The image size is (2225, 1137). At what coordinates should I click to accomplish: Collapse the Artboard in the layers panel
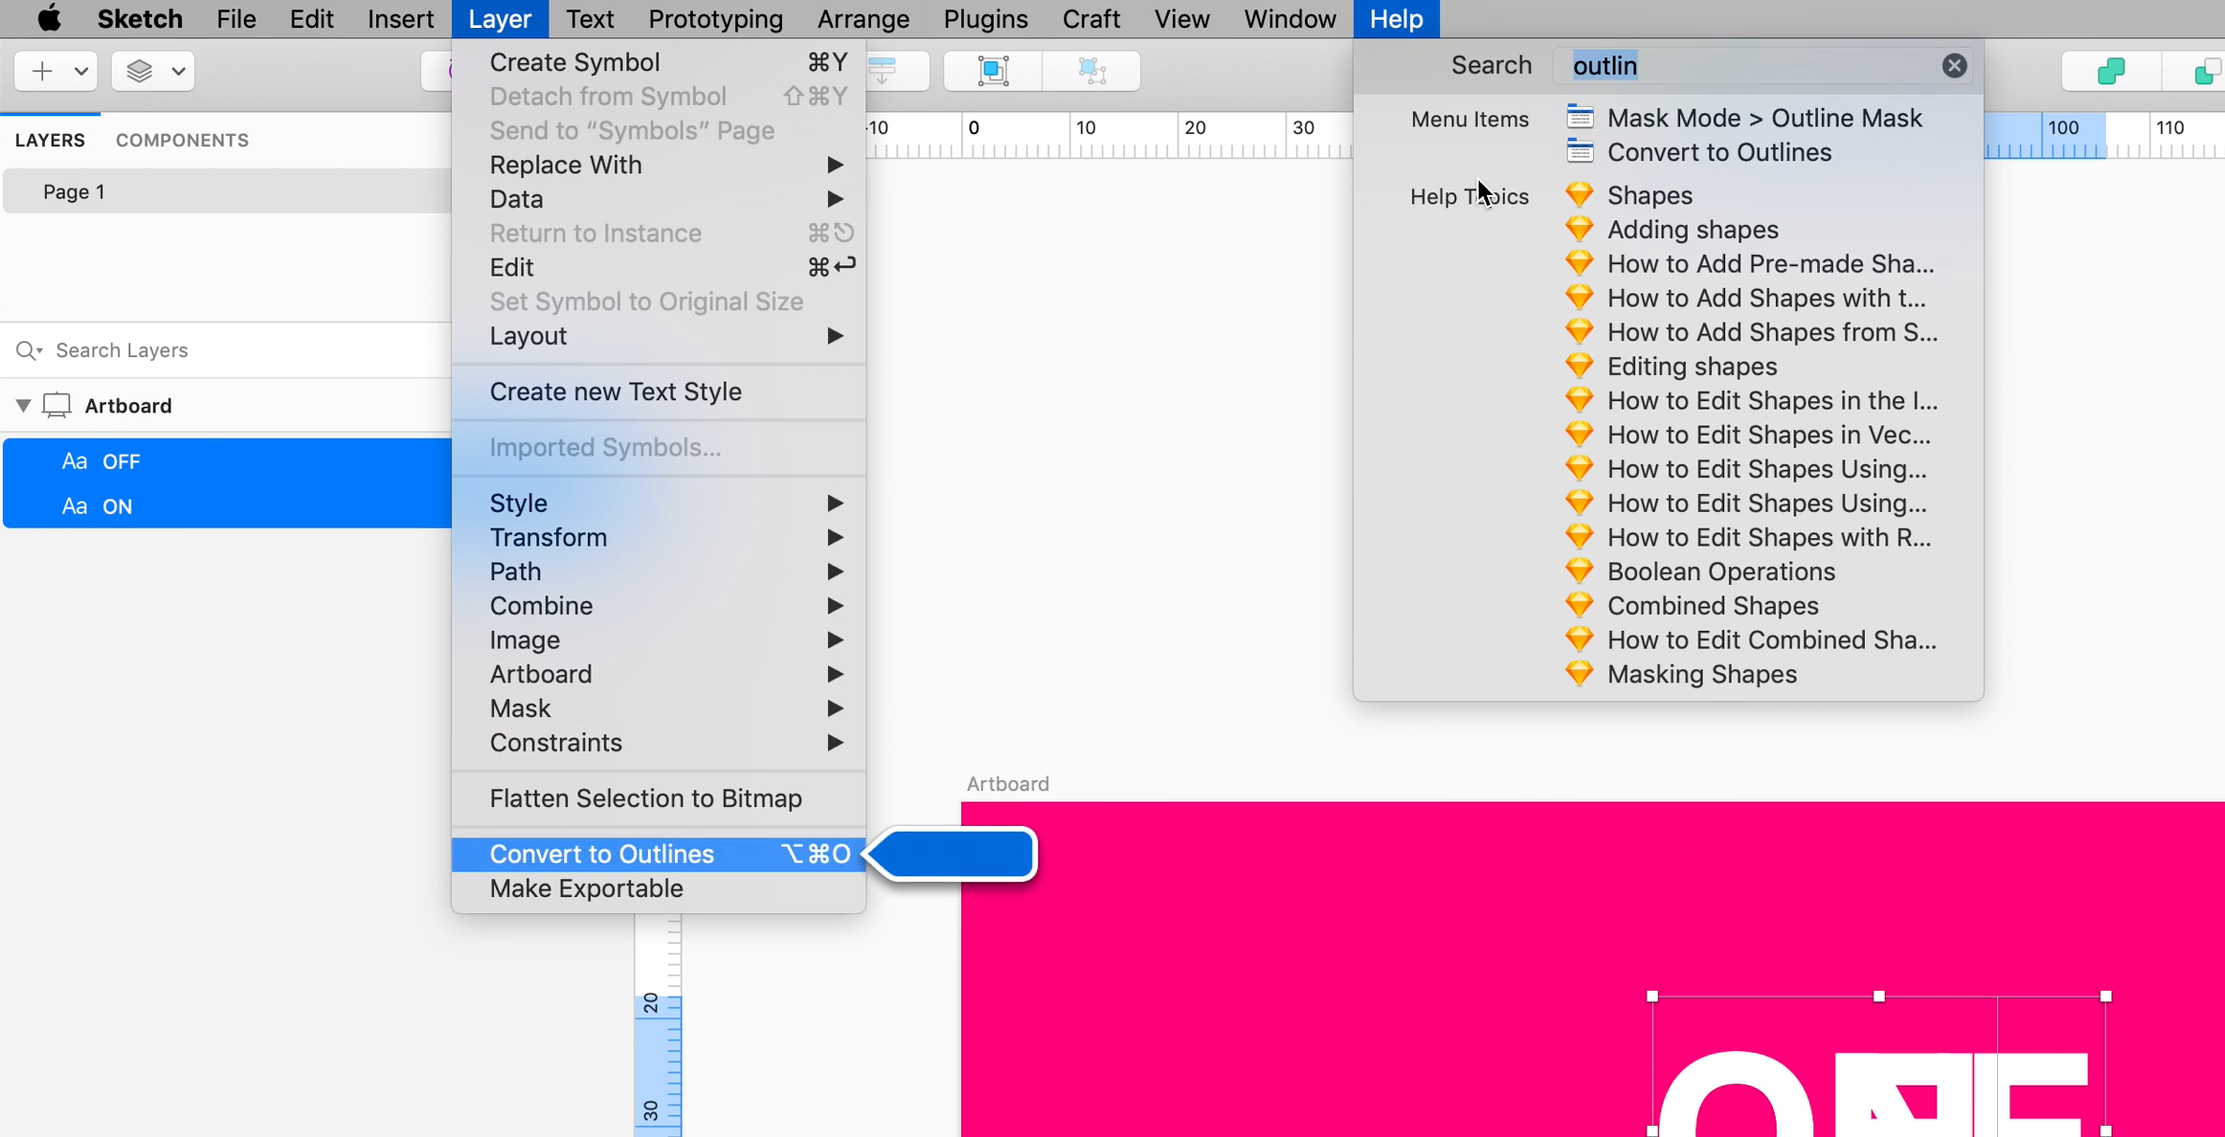[22, 405]
